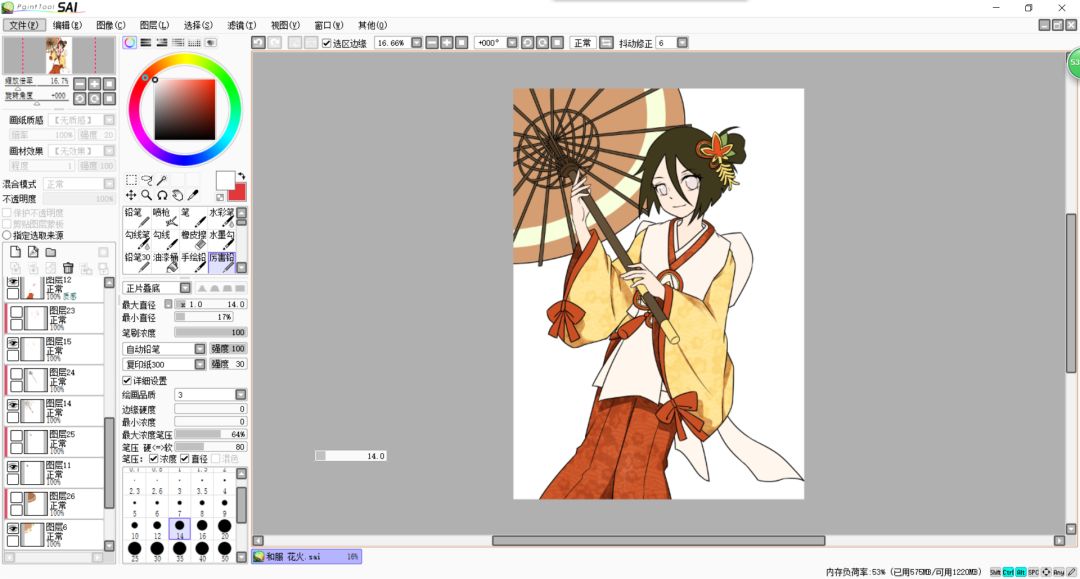The width and height of the screenshot is (1080, 579).
Task: Select the zoom magnifier tool
Action: coord(147,196)
